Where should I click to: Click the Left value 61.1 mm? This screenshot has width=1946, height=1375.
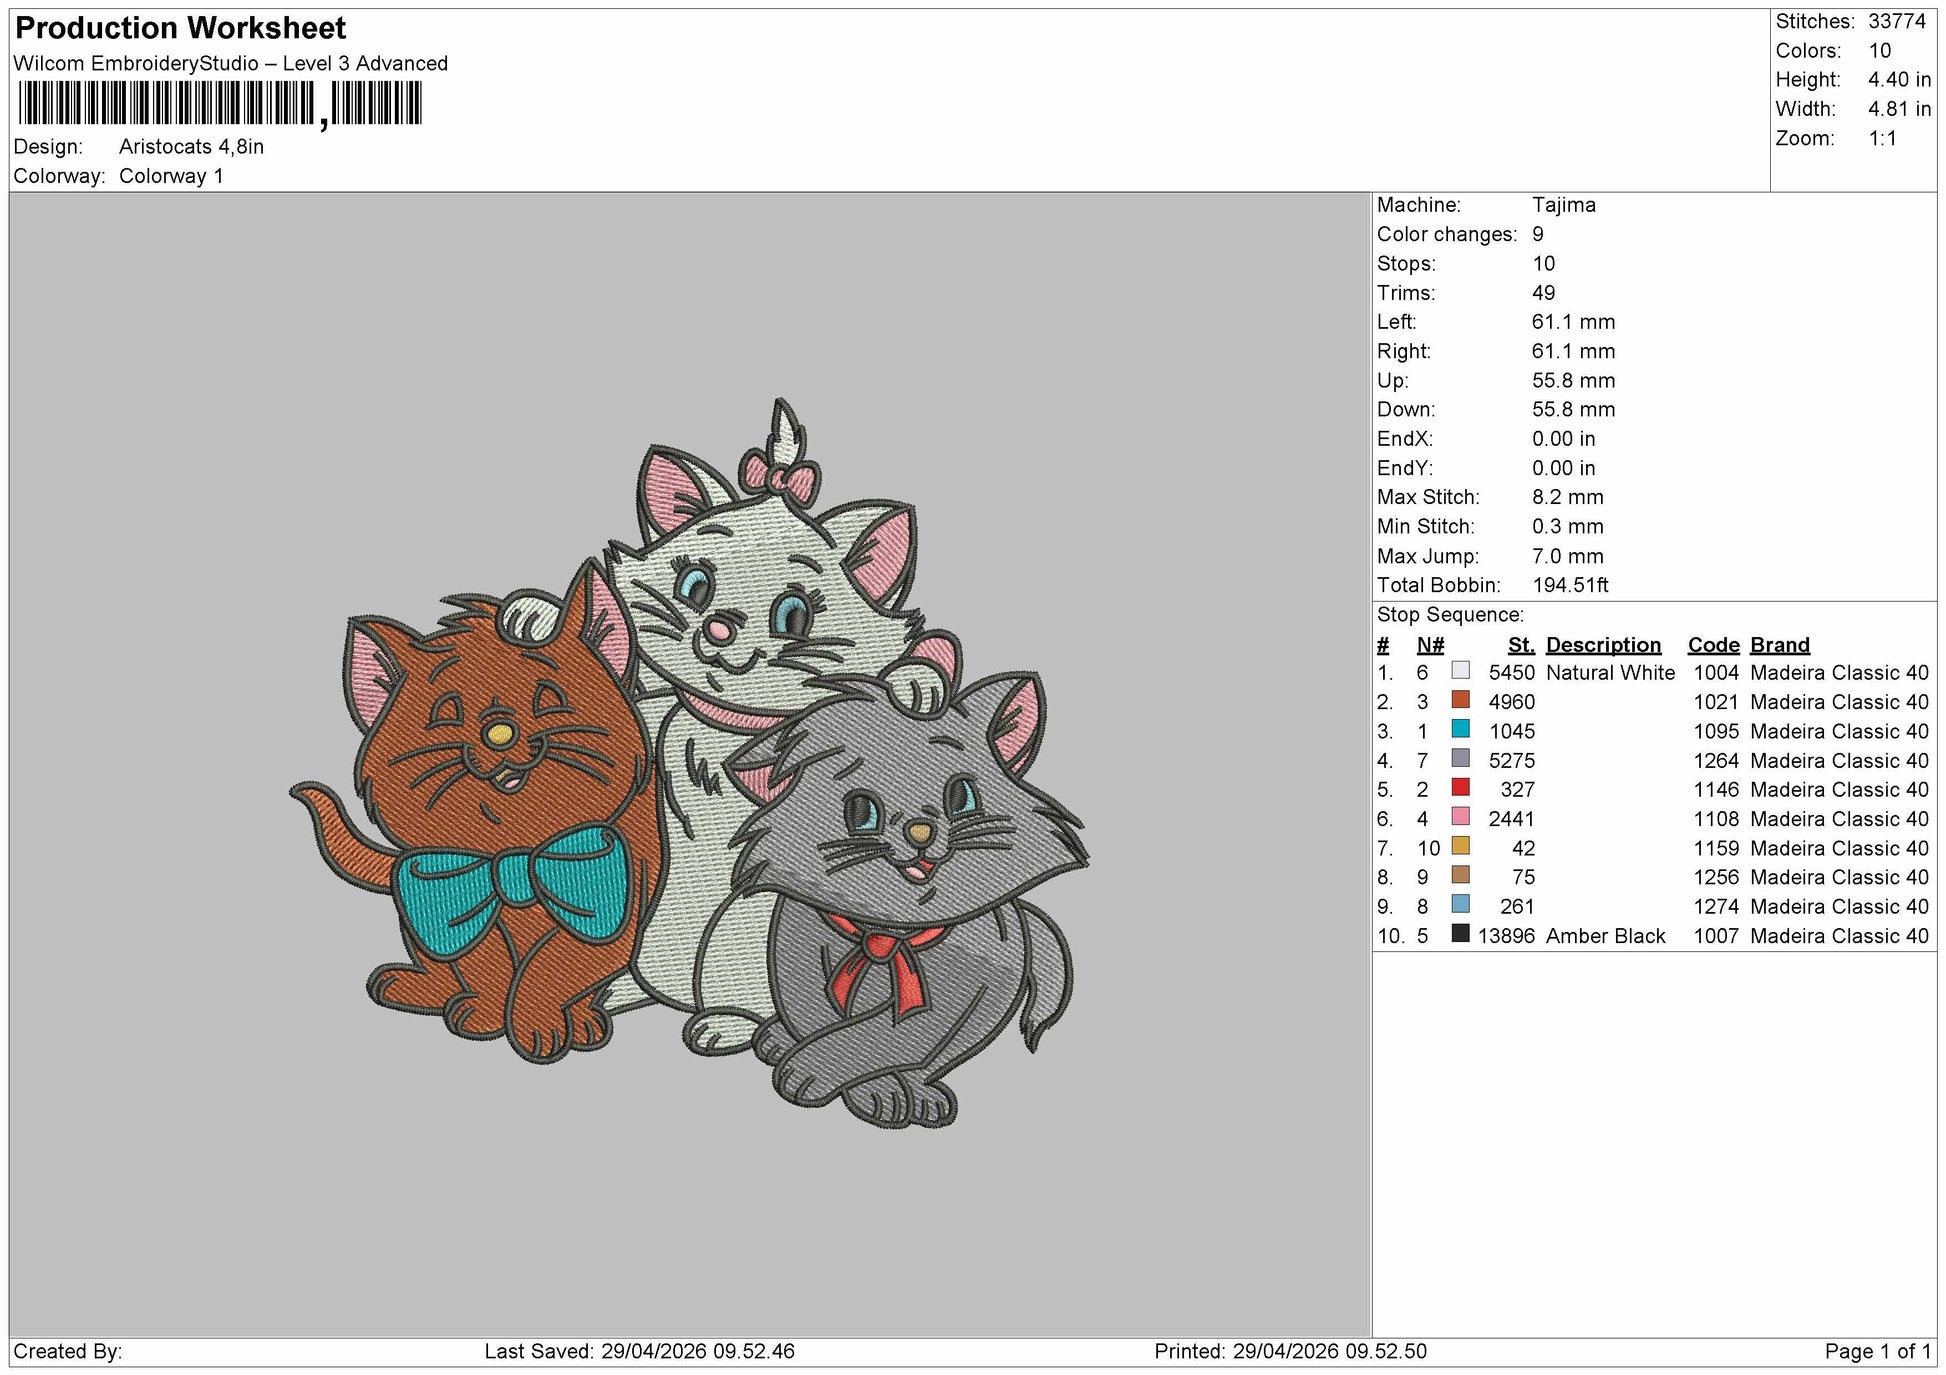coord(1574,322)
